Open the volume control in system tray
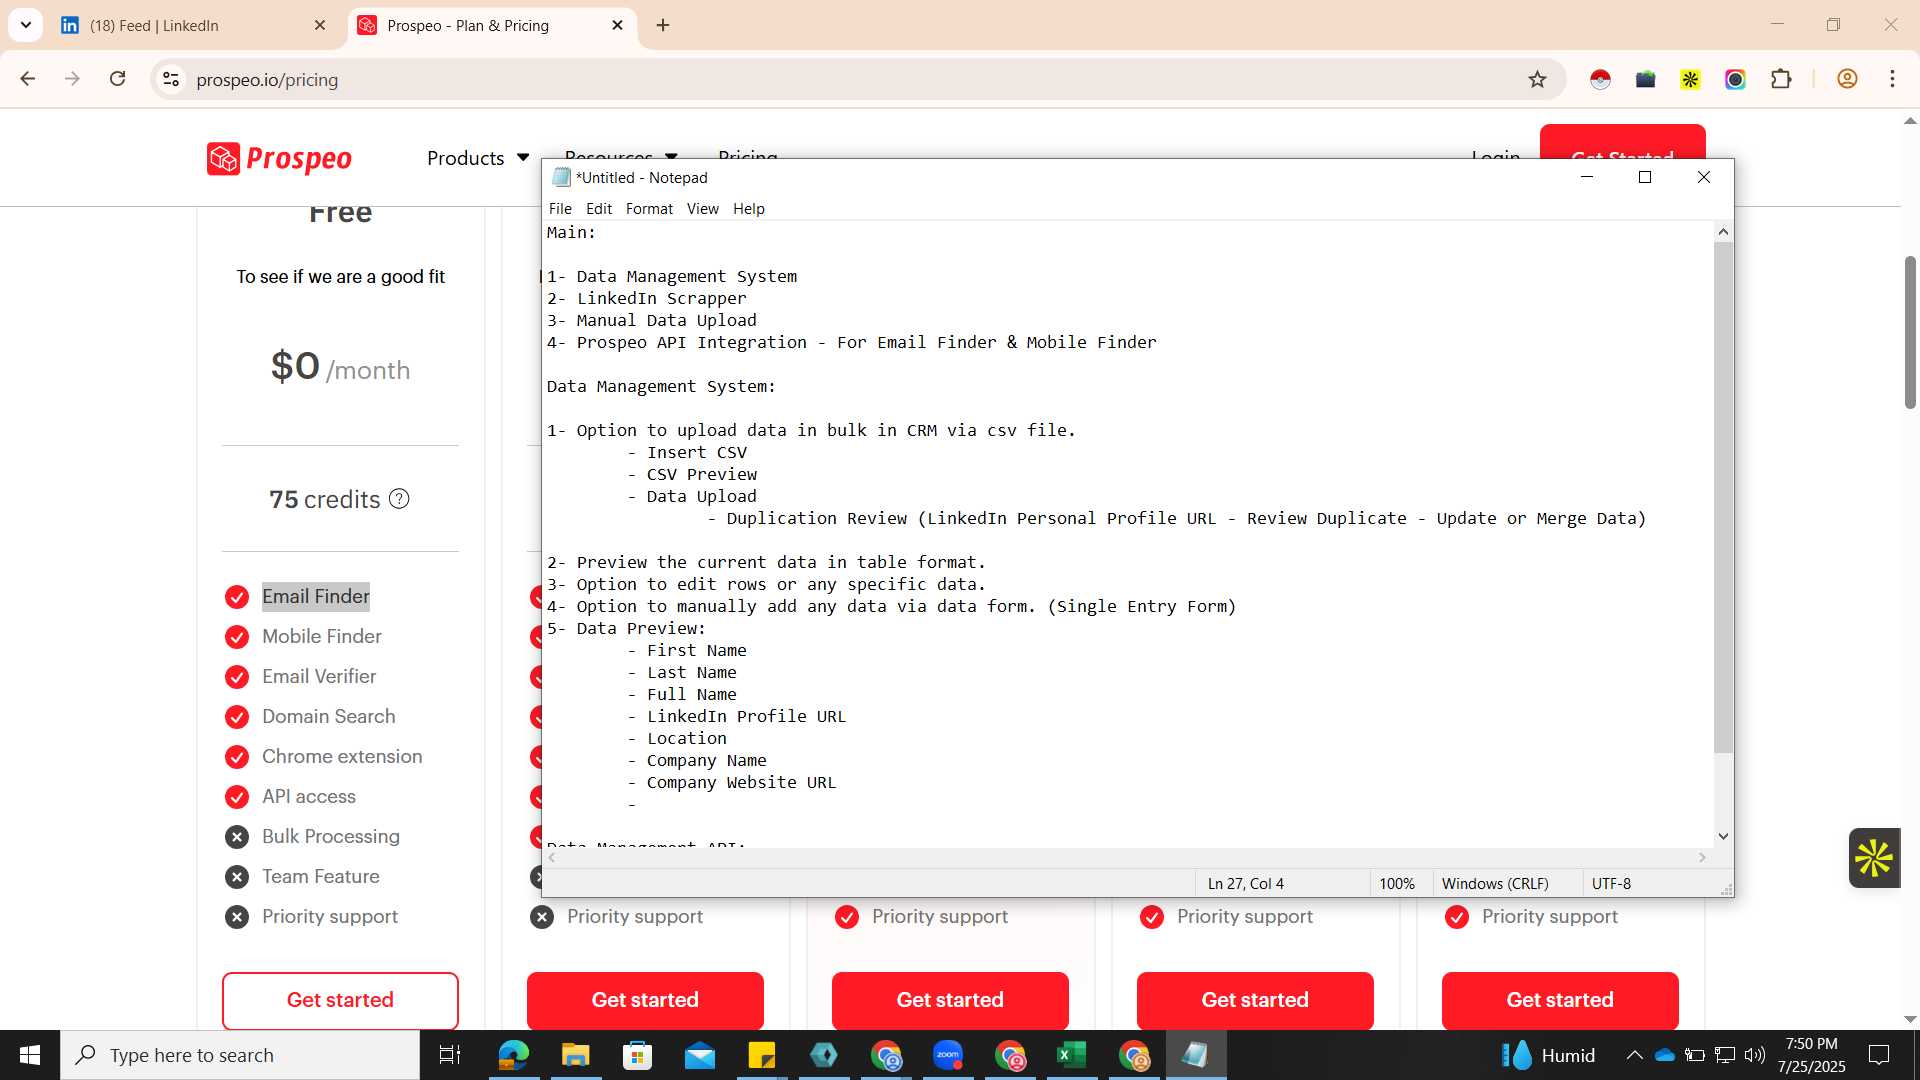Image resolution: width=1920 pixels, height=1080 pixels. tap(1755, 1055)
